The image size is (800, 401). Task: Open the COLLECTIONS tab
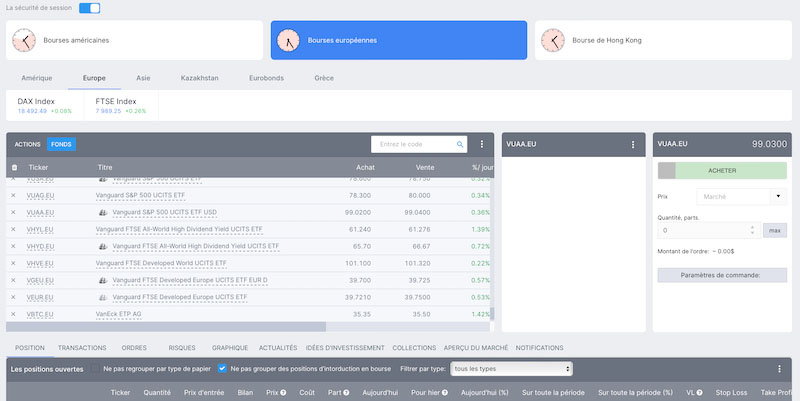(414, 347)
